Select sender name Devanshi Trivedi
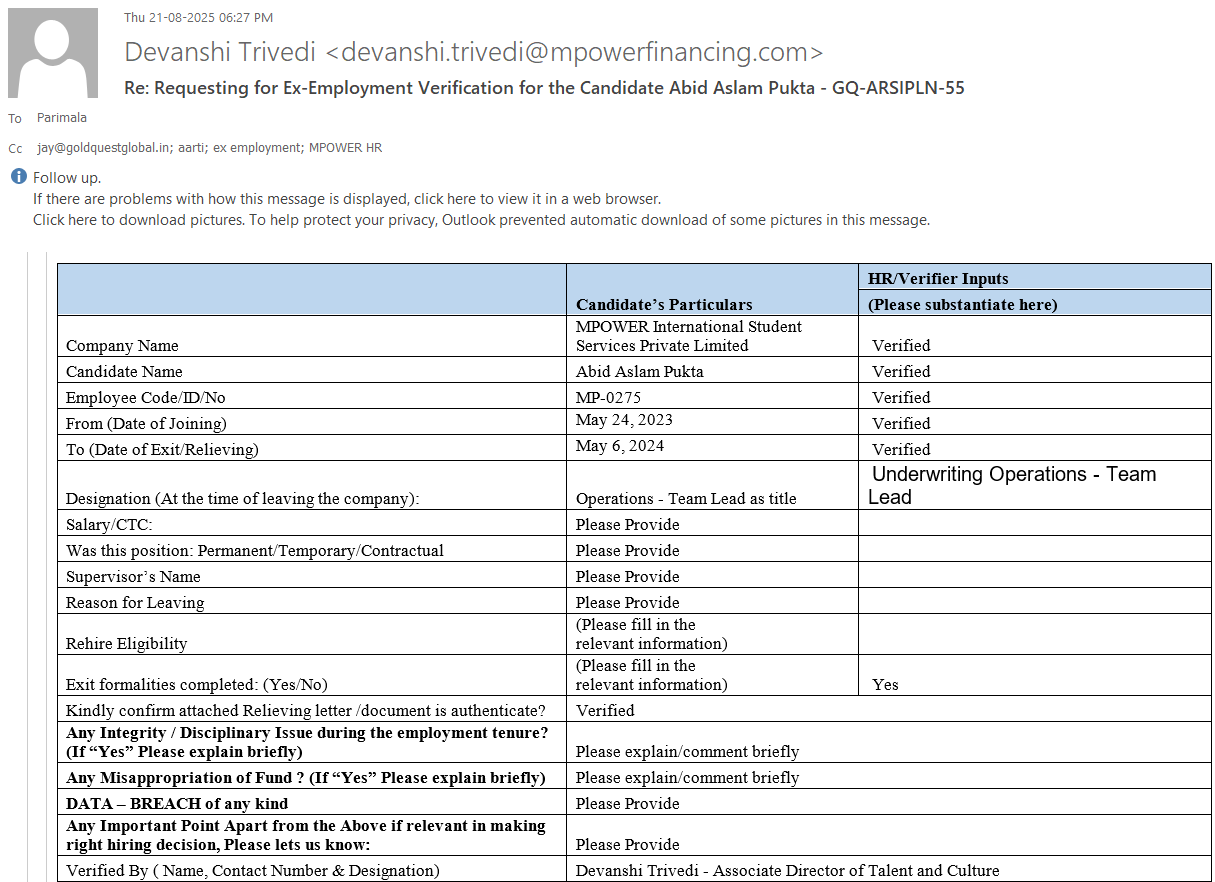 click(222, 52)
